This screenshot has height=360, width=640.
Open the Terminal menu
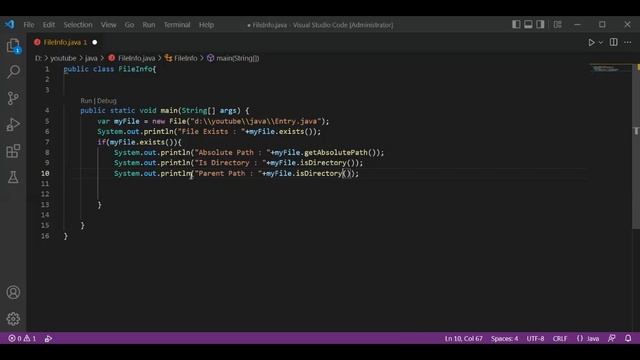pyautogui.click(x=177, y=25)
